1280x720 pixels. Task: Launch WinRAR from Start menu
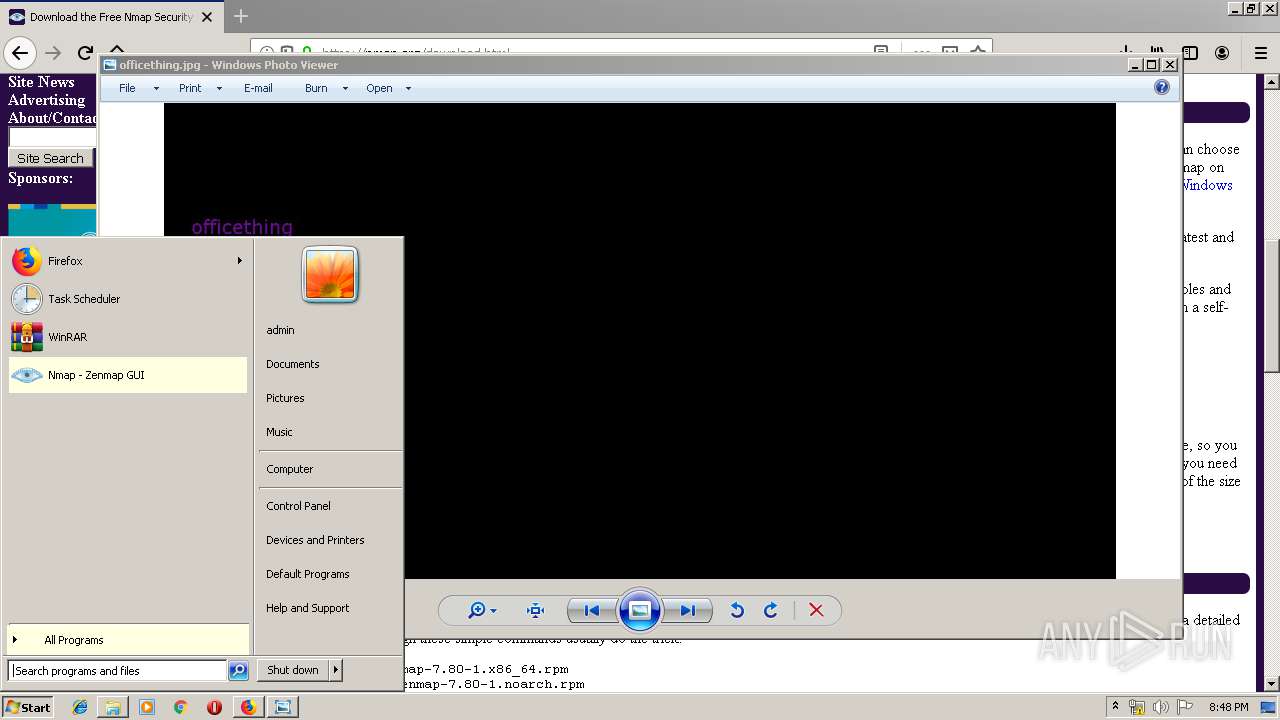coord(127,337)
